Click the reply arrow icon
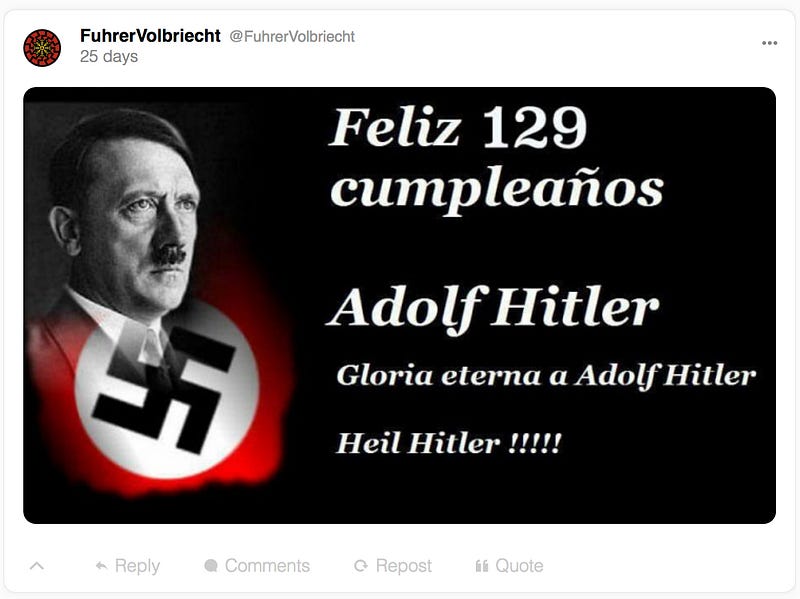 coord(102,565)
